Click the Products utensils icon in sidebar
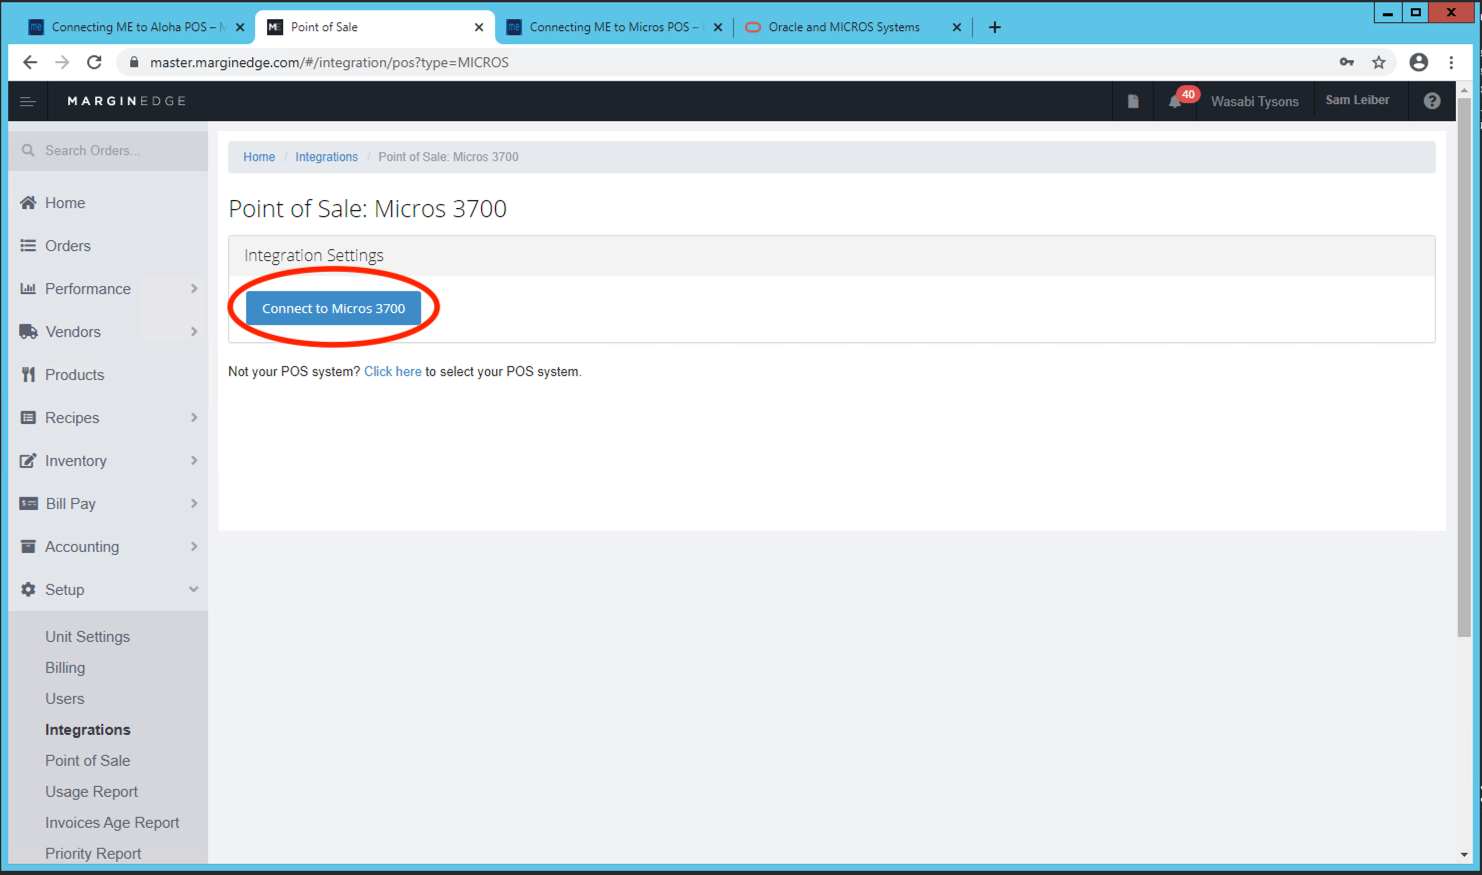The height and width of the screenshot is (875, 1482). click(x=28, y=375)
